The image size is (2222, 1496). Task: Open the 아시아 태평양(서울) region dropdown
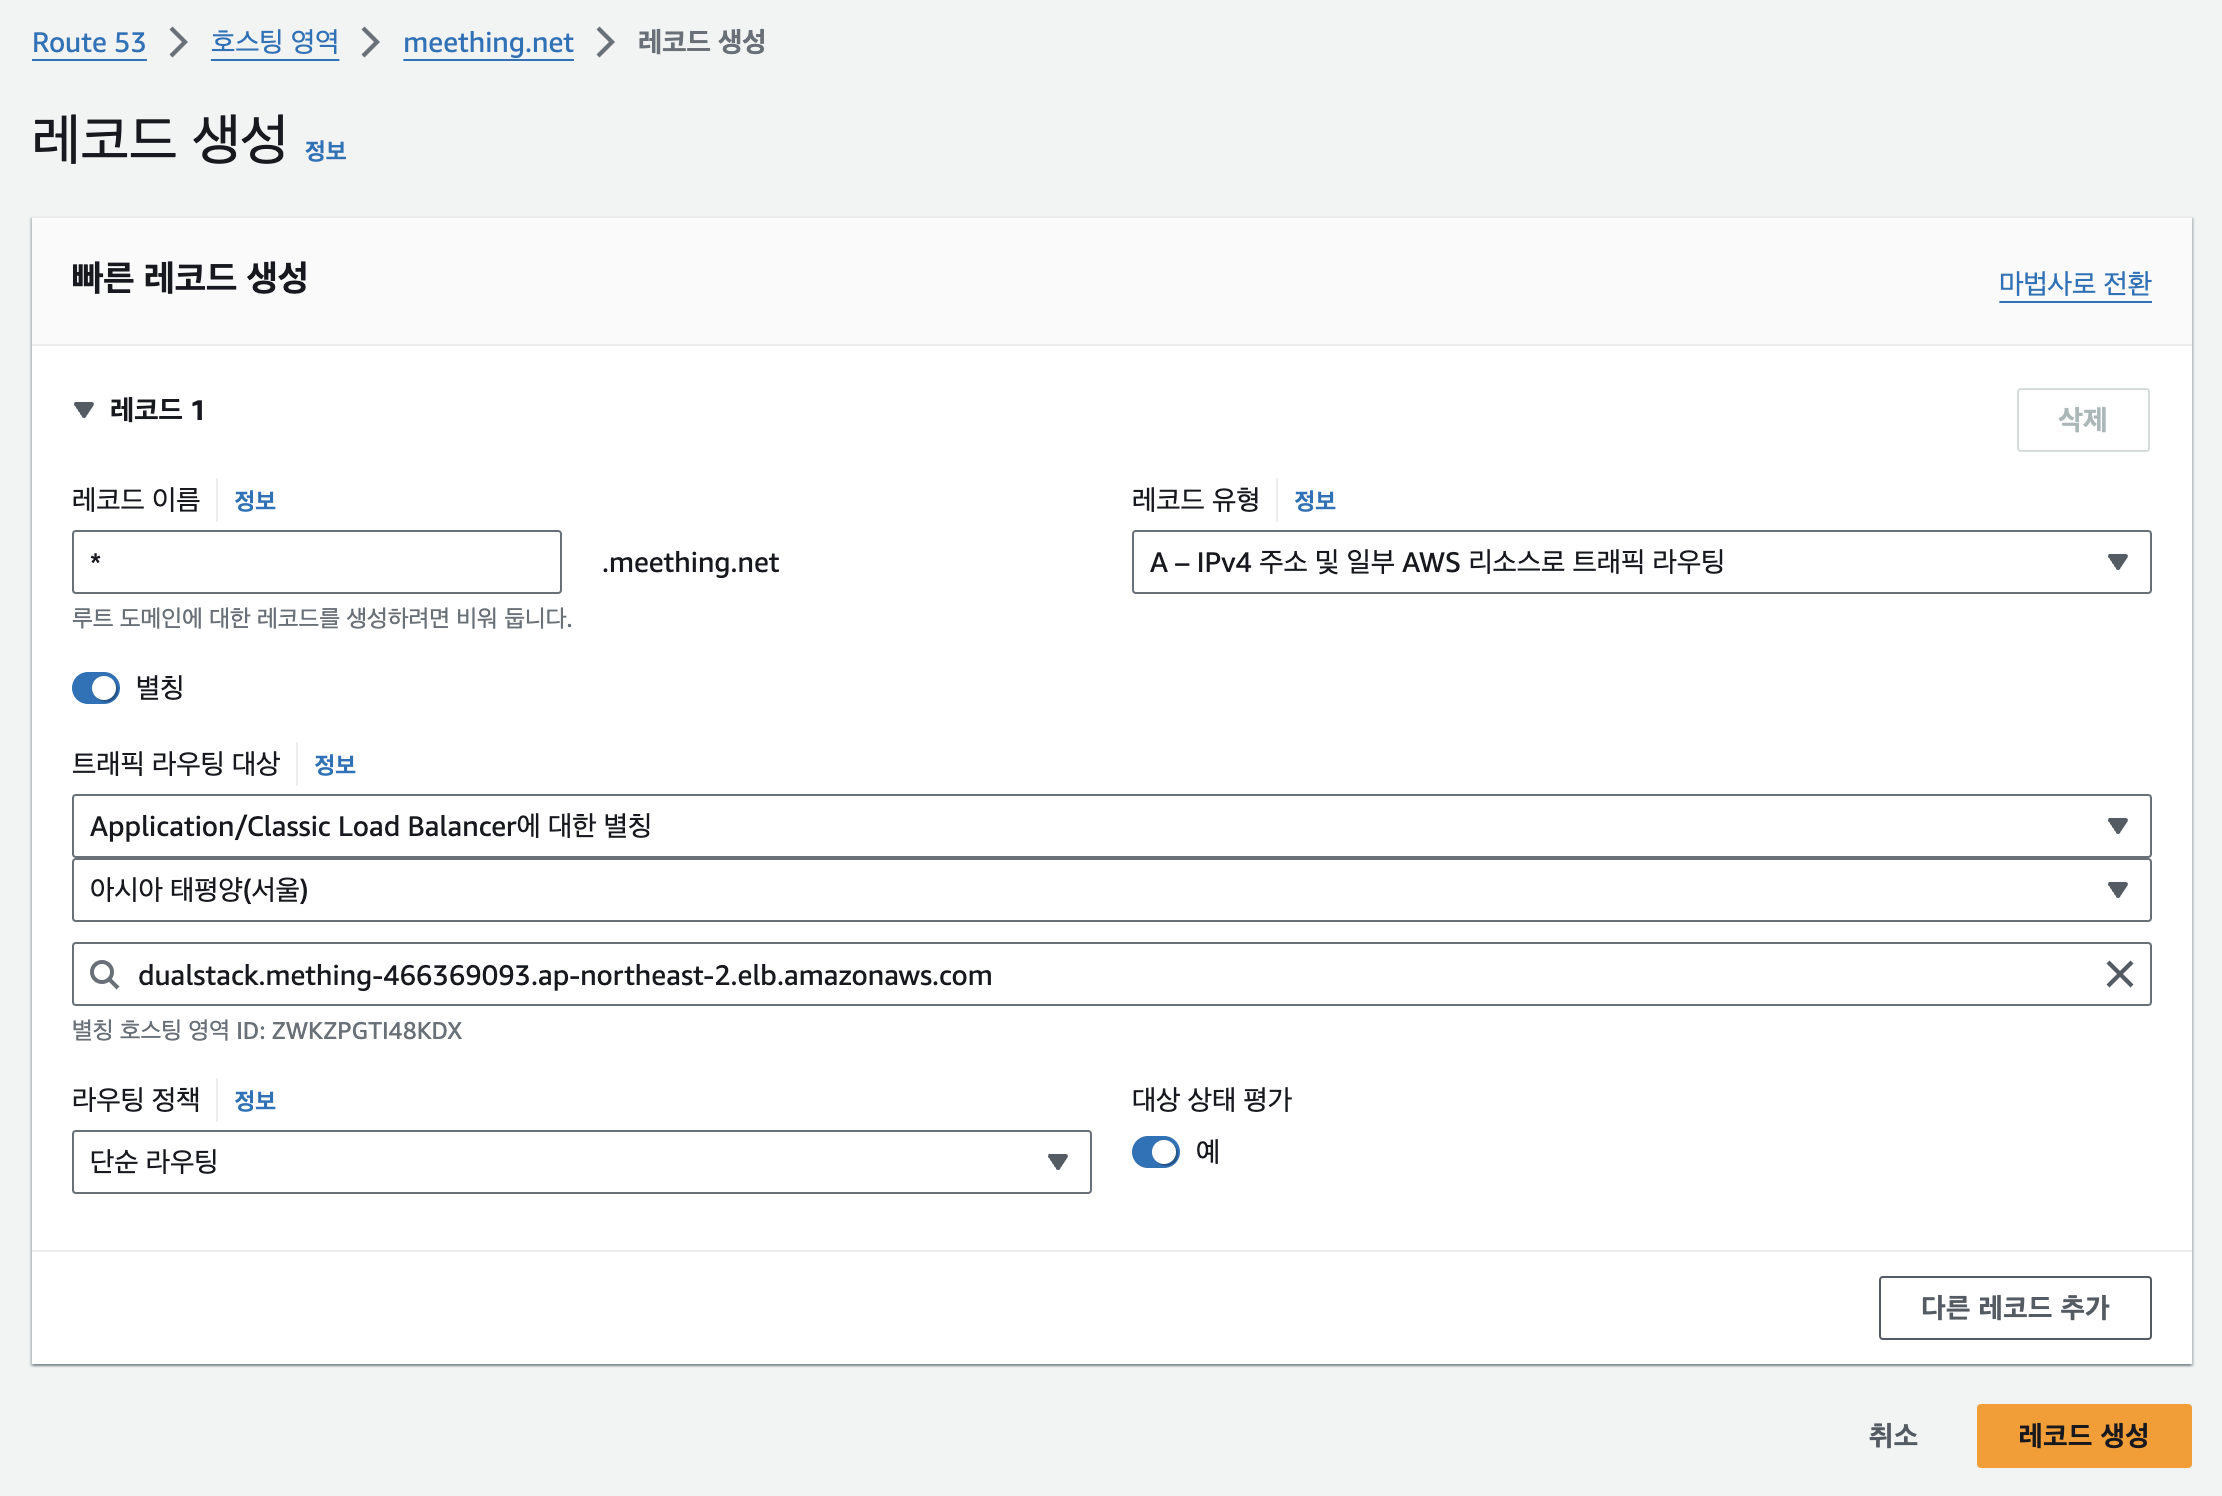[x=1110, y=890]
